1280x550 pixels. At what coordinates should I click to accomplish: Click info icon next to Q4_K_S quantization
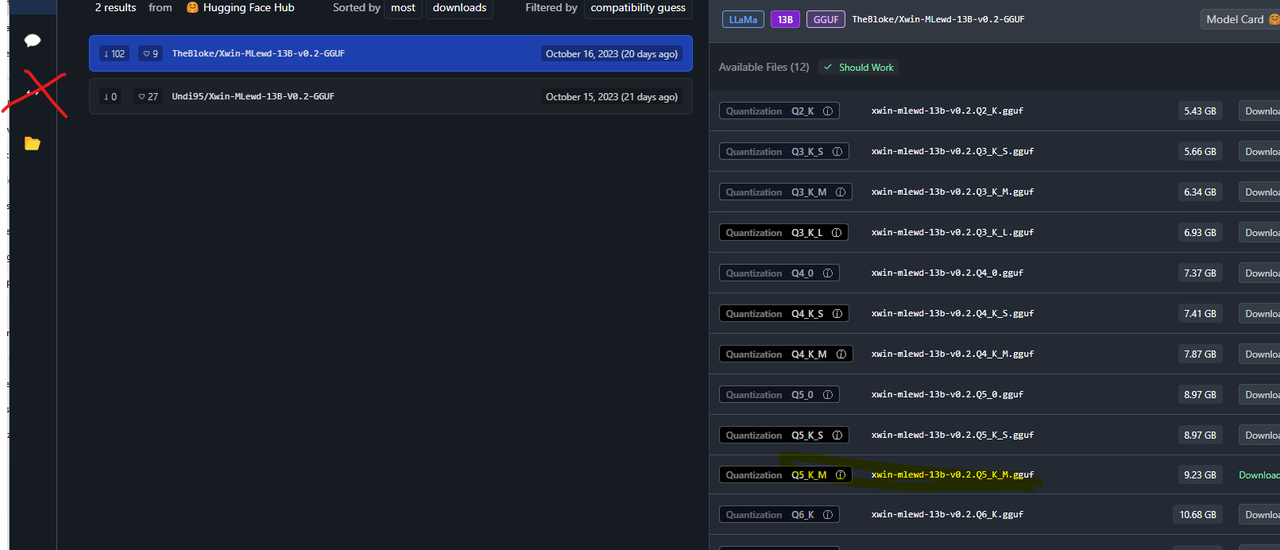838,314
